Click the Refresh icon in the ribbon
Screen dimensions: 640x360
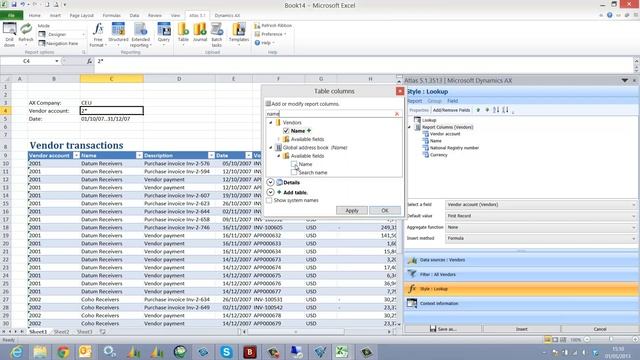tap(26, 33)
